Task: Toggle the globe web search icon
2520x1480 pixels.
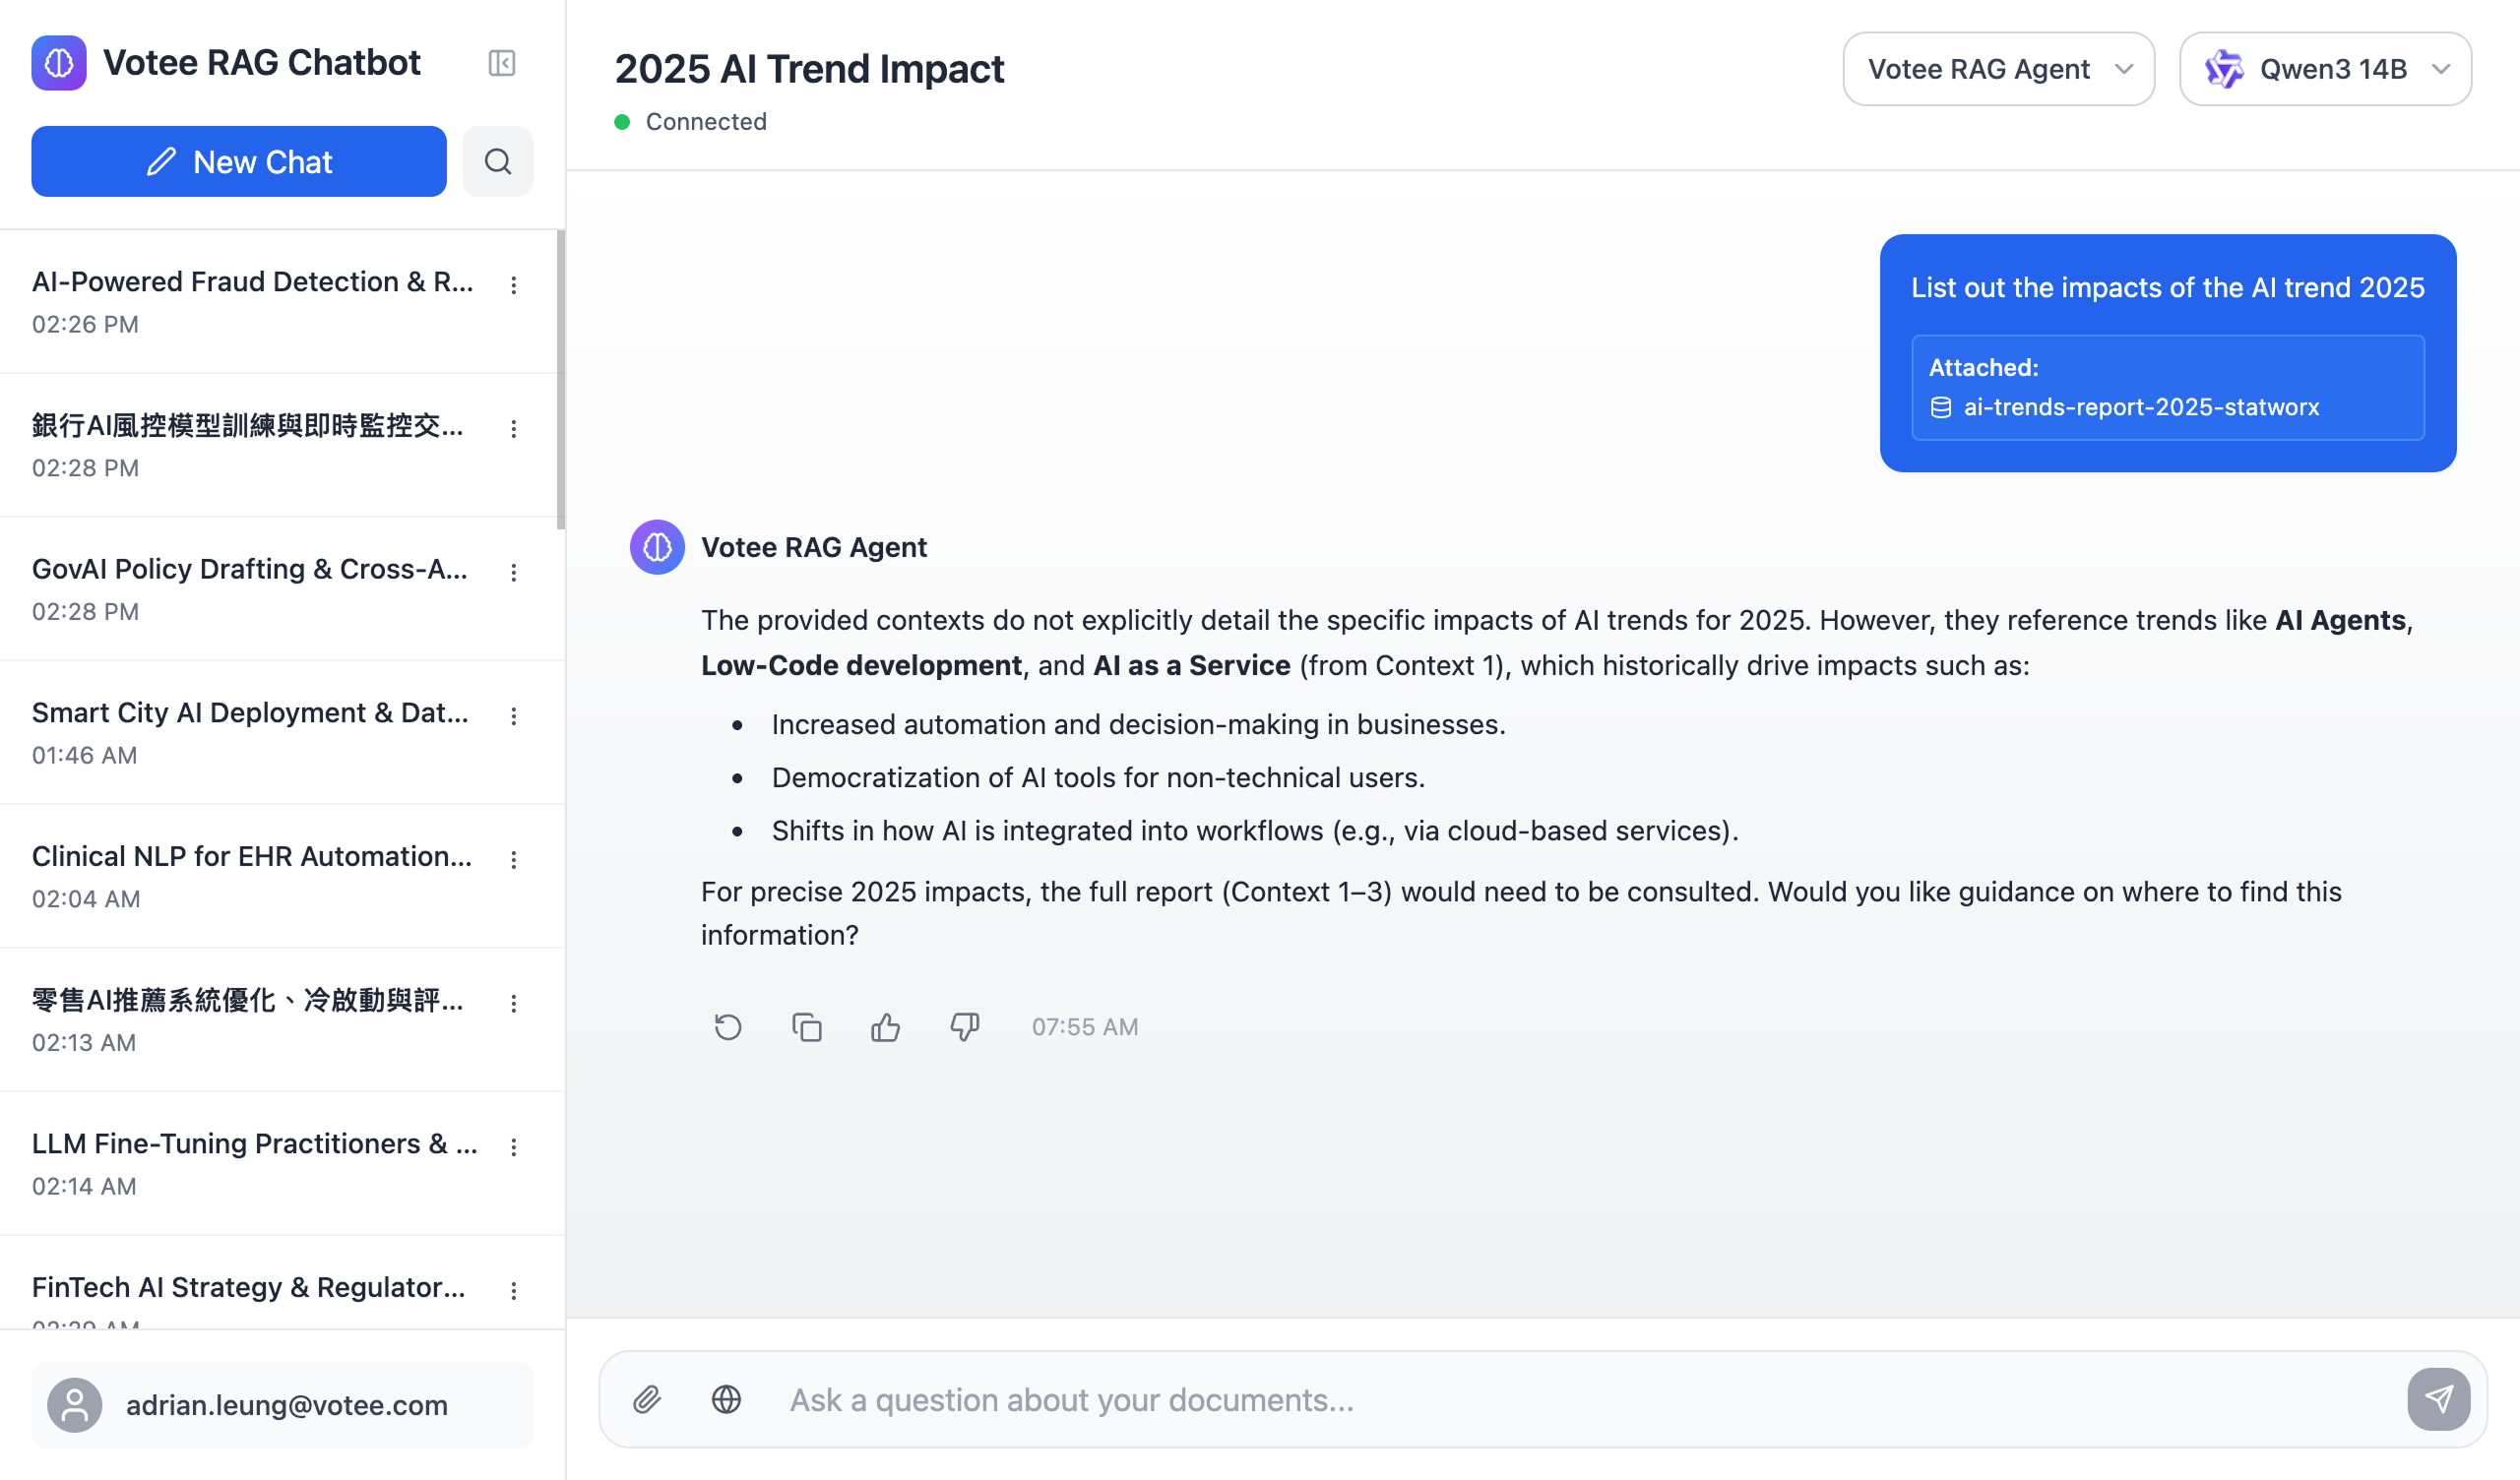Action: tap(726, 1399)
